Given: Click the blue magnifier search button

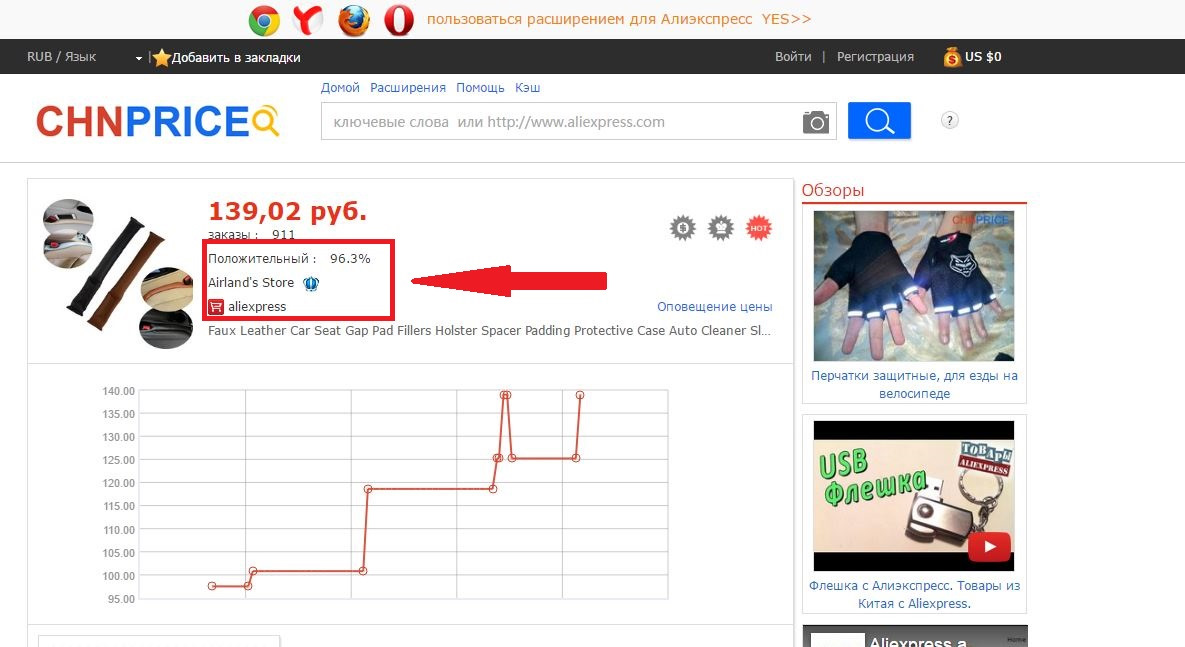Looking at the screenshot, I should [879, 121].
